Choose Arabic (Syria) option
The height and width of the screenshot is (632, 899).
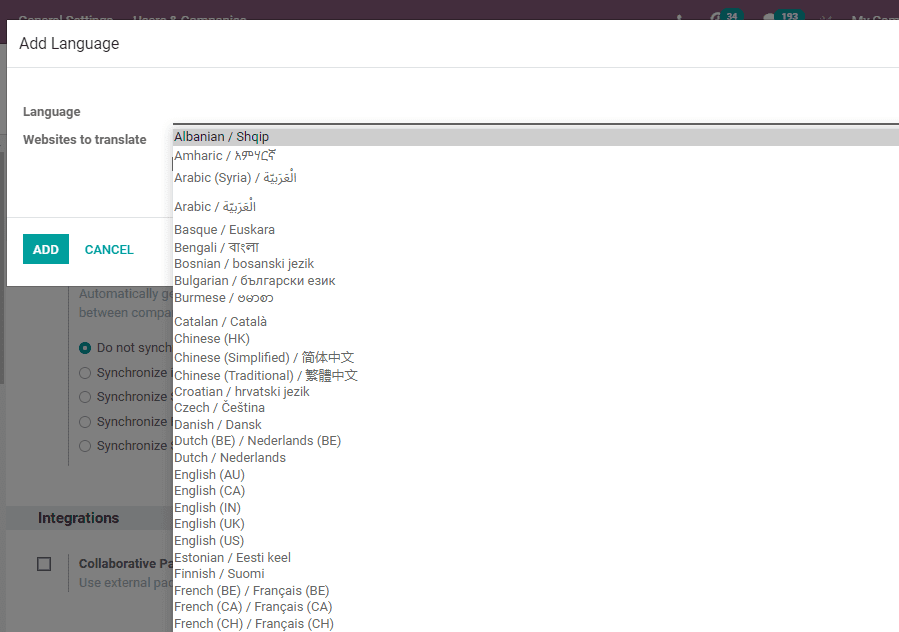(x=536, y=178)
